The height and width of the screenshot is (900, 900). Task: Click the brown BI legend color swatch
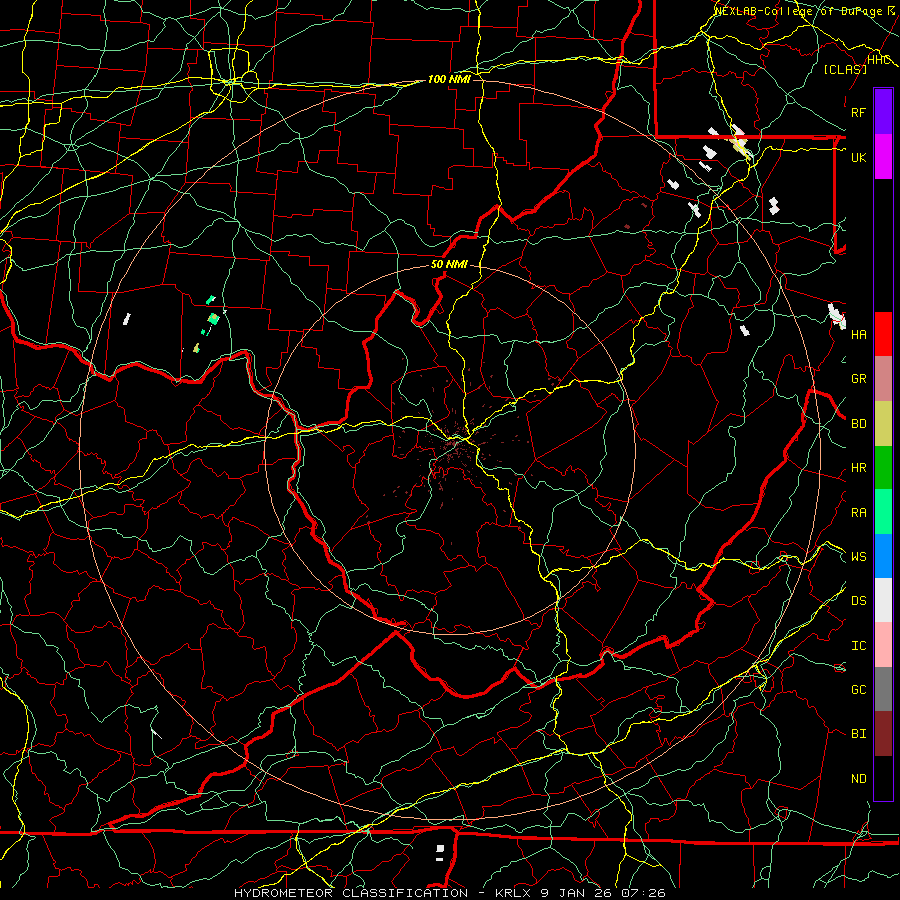point(883,734)
